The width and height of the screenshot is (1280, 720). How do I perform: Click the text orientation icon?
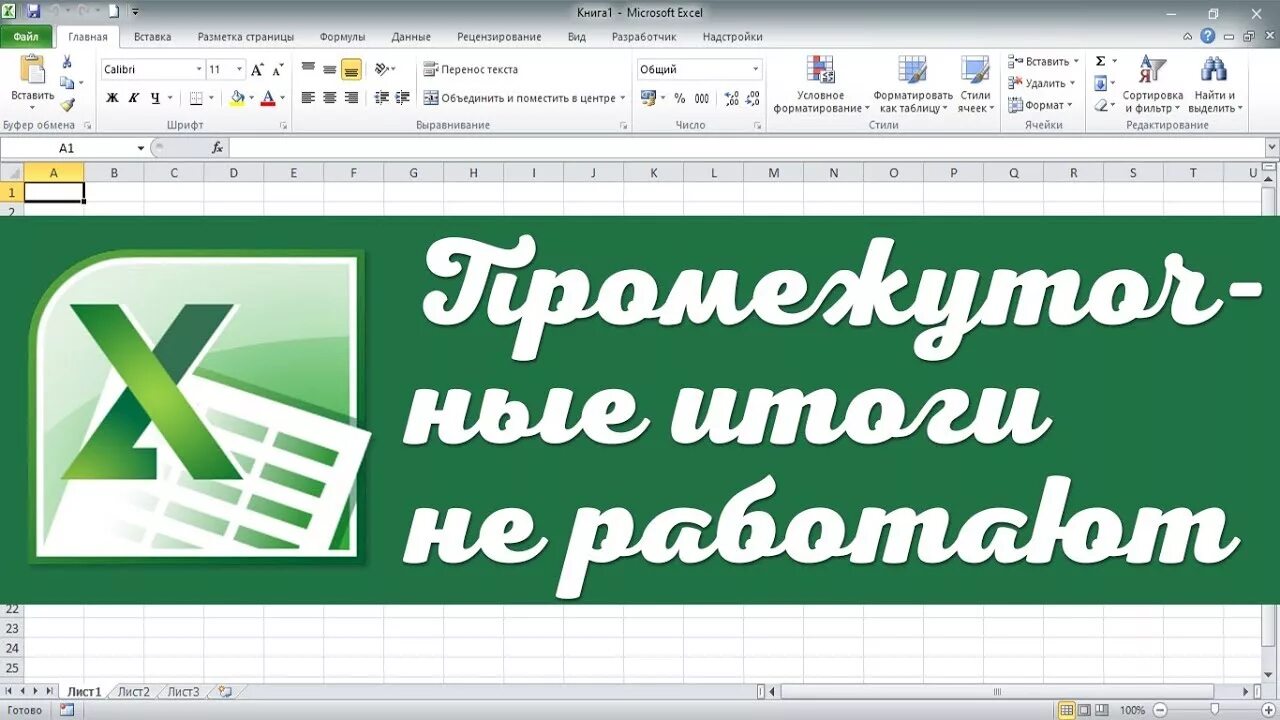pos(381,69)
